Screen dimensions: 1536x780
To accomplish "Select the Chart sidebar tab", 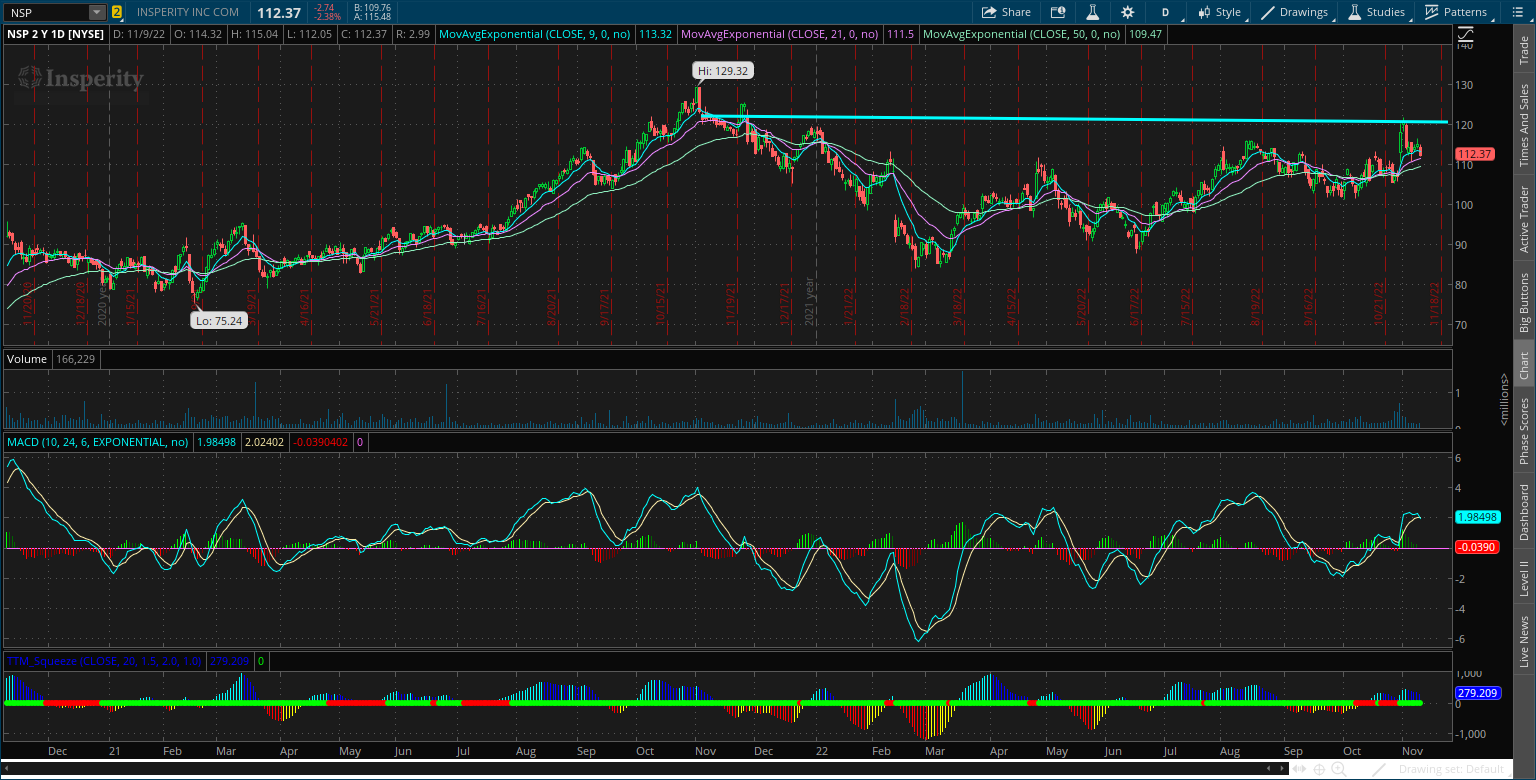I will [x=1524, y=366].
